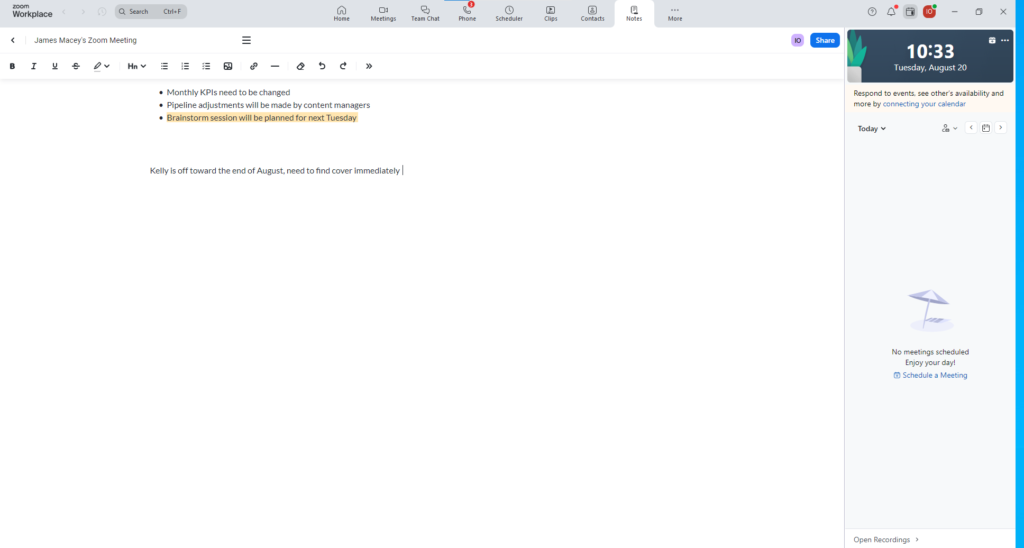Expand the Today dropdown in calendar
The image size is (1024, 548).
pos(872,128)
